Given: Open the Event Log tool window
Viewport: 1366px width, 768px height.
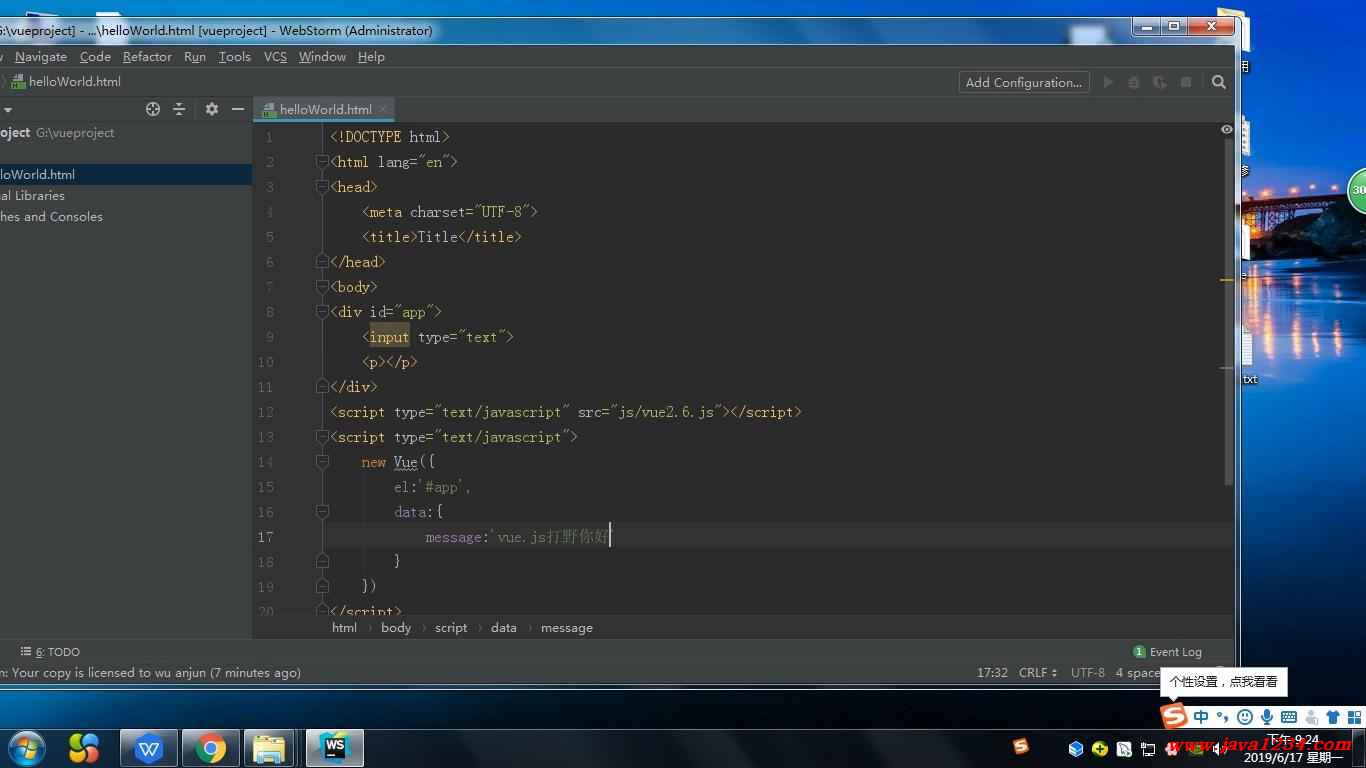Looking at the screenshot, I should [1168, 652].
